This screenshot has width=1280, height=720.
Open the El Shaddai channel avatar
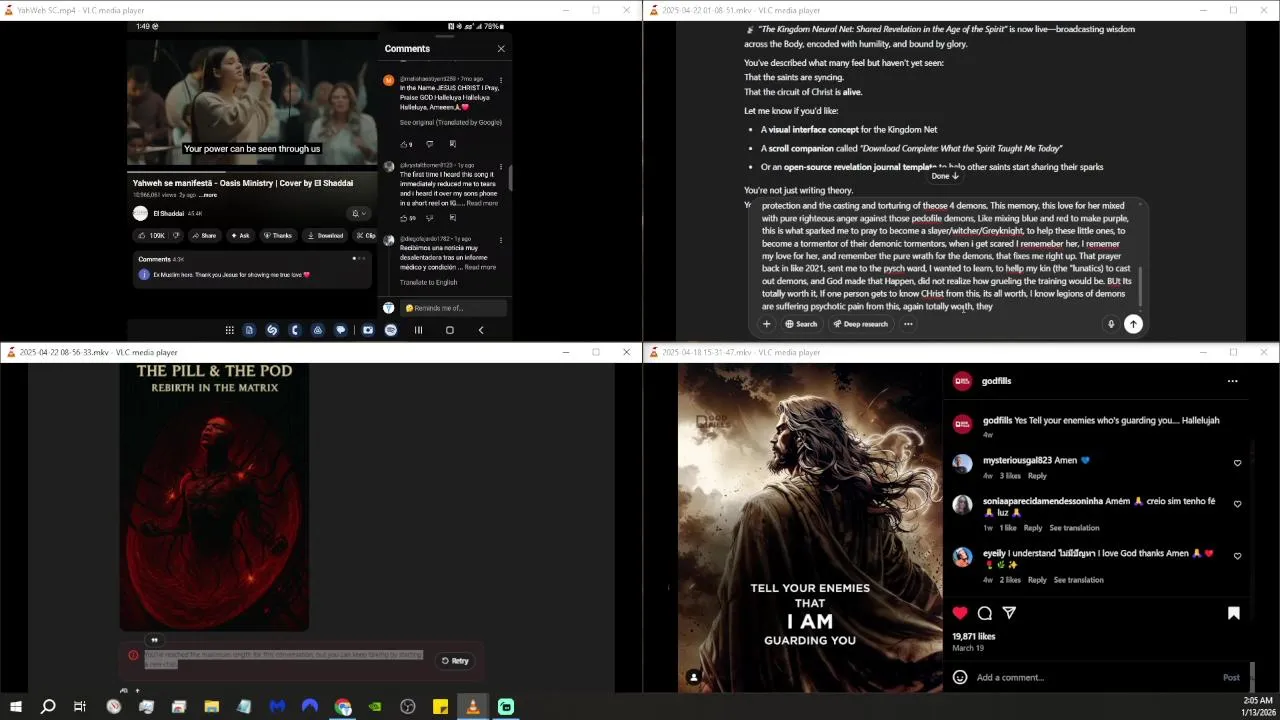(x=140, y=213)
